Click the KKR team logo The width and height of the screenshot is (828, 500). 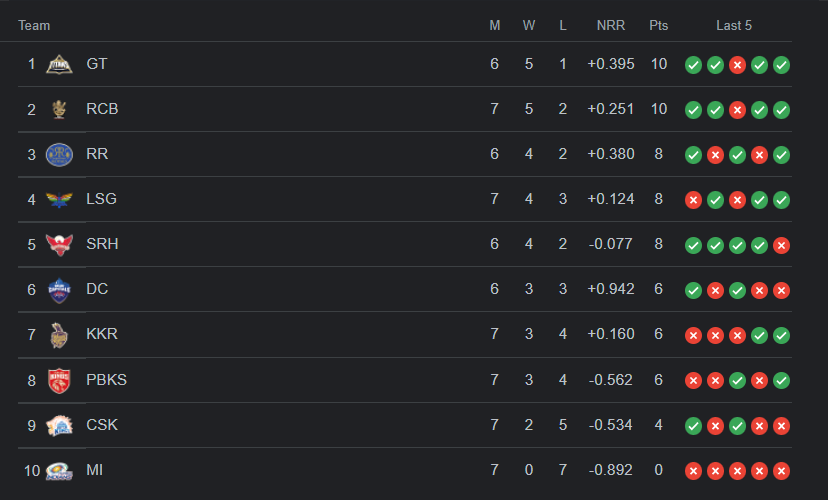pyautogui.click(x=60, y=334)
